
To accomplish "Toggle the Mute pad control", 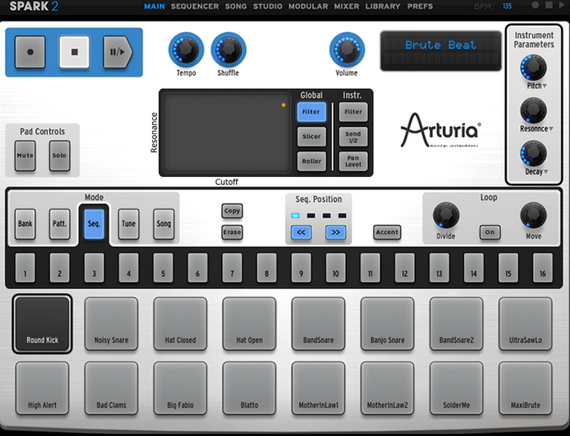I will pos(25,156).
